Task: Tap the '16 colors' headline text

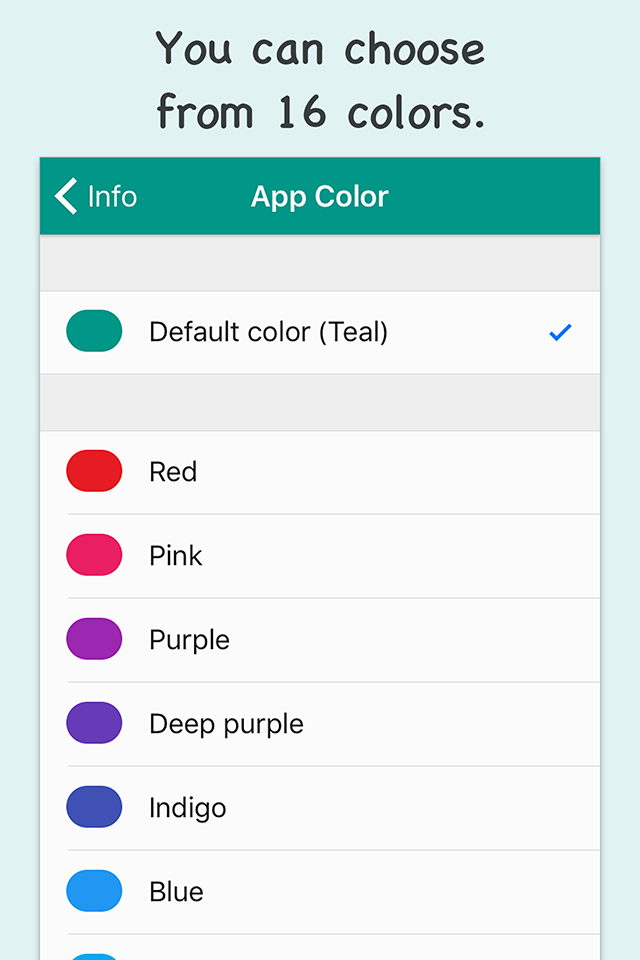Action: pyautogui.click(x=382, y=112)
